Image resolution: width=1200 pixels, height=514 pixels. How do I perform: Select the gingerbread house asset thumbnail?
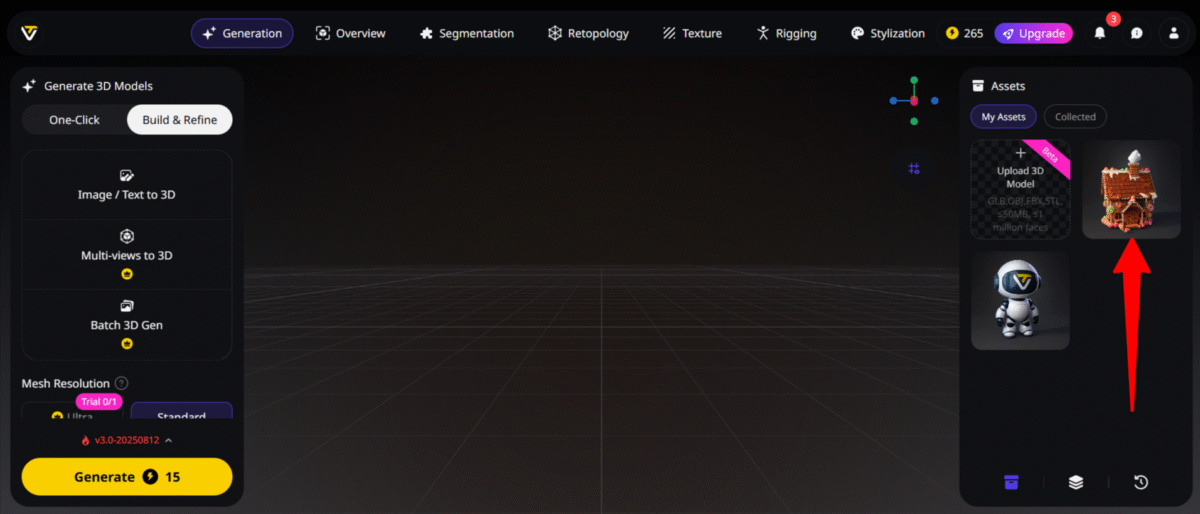1131,189
